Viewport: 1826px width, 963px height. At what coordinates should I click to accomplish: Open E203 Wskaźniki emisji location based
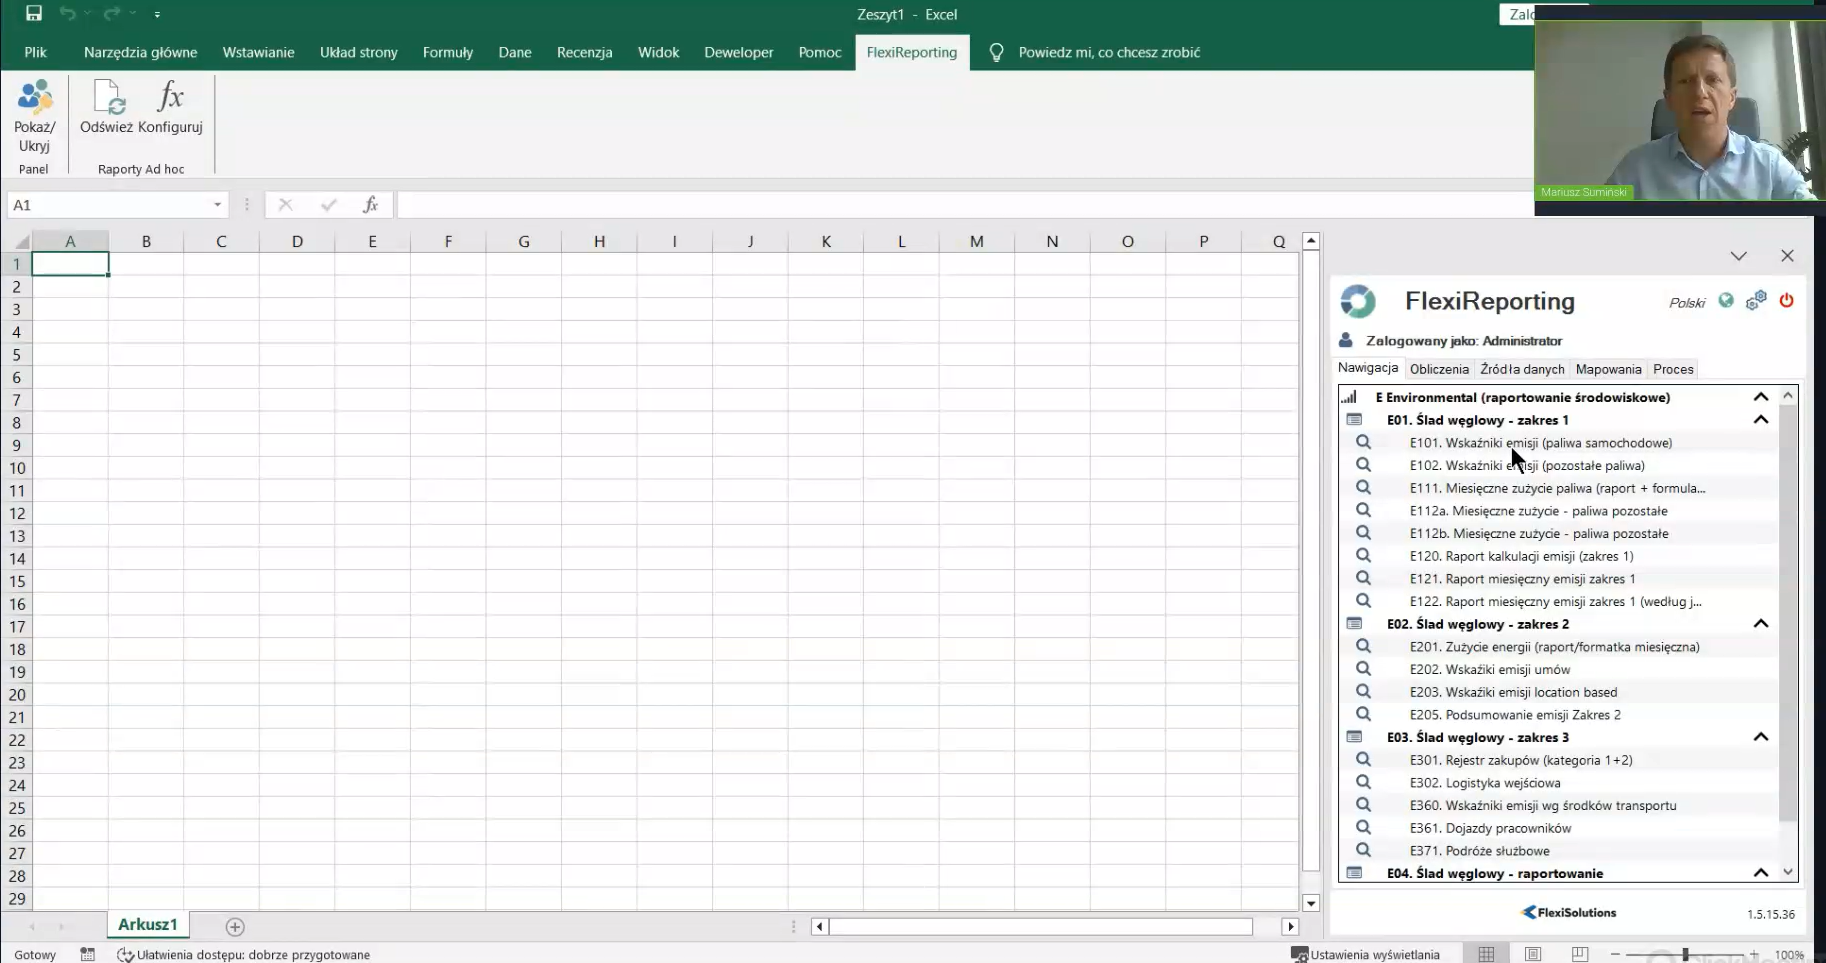[1513, 692]
